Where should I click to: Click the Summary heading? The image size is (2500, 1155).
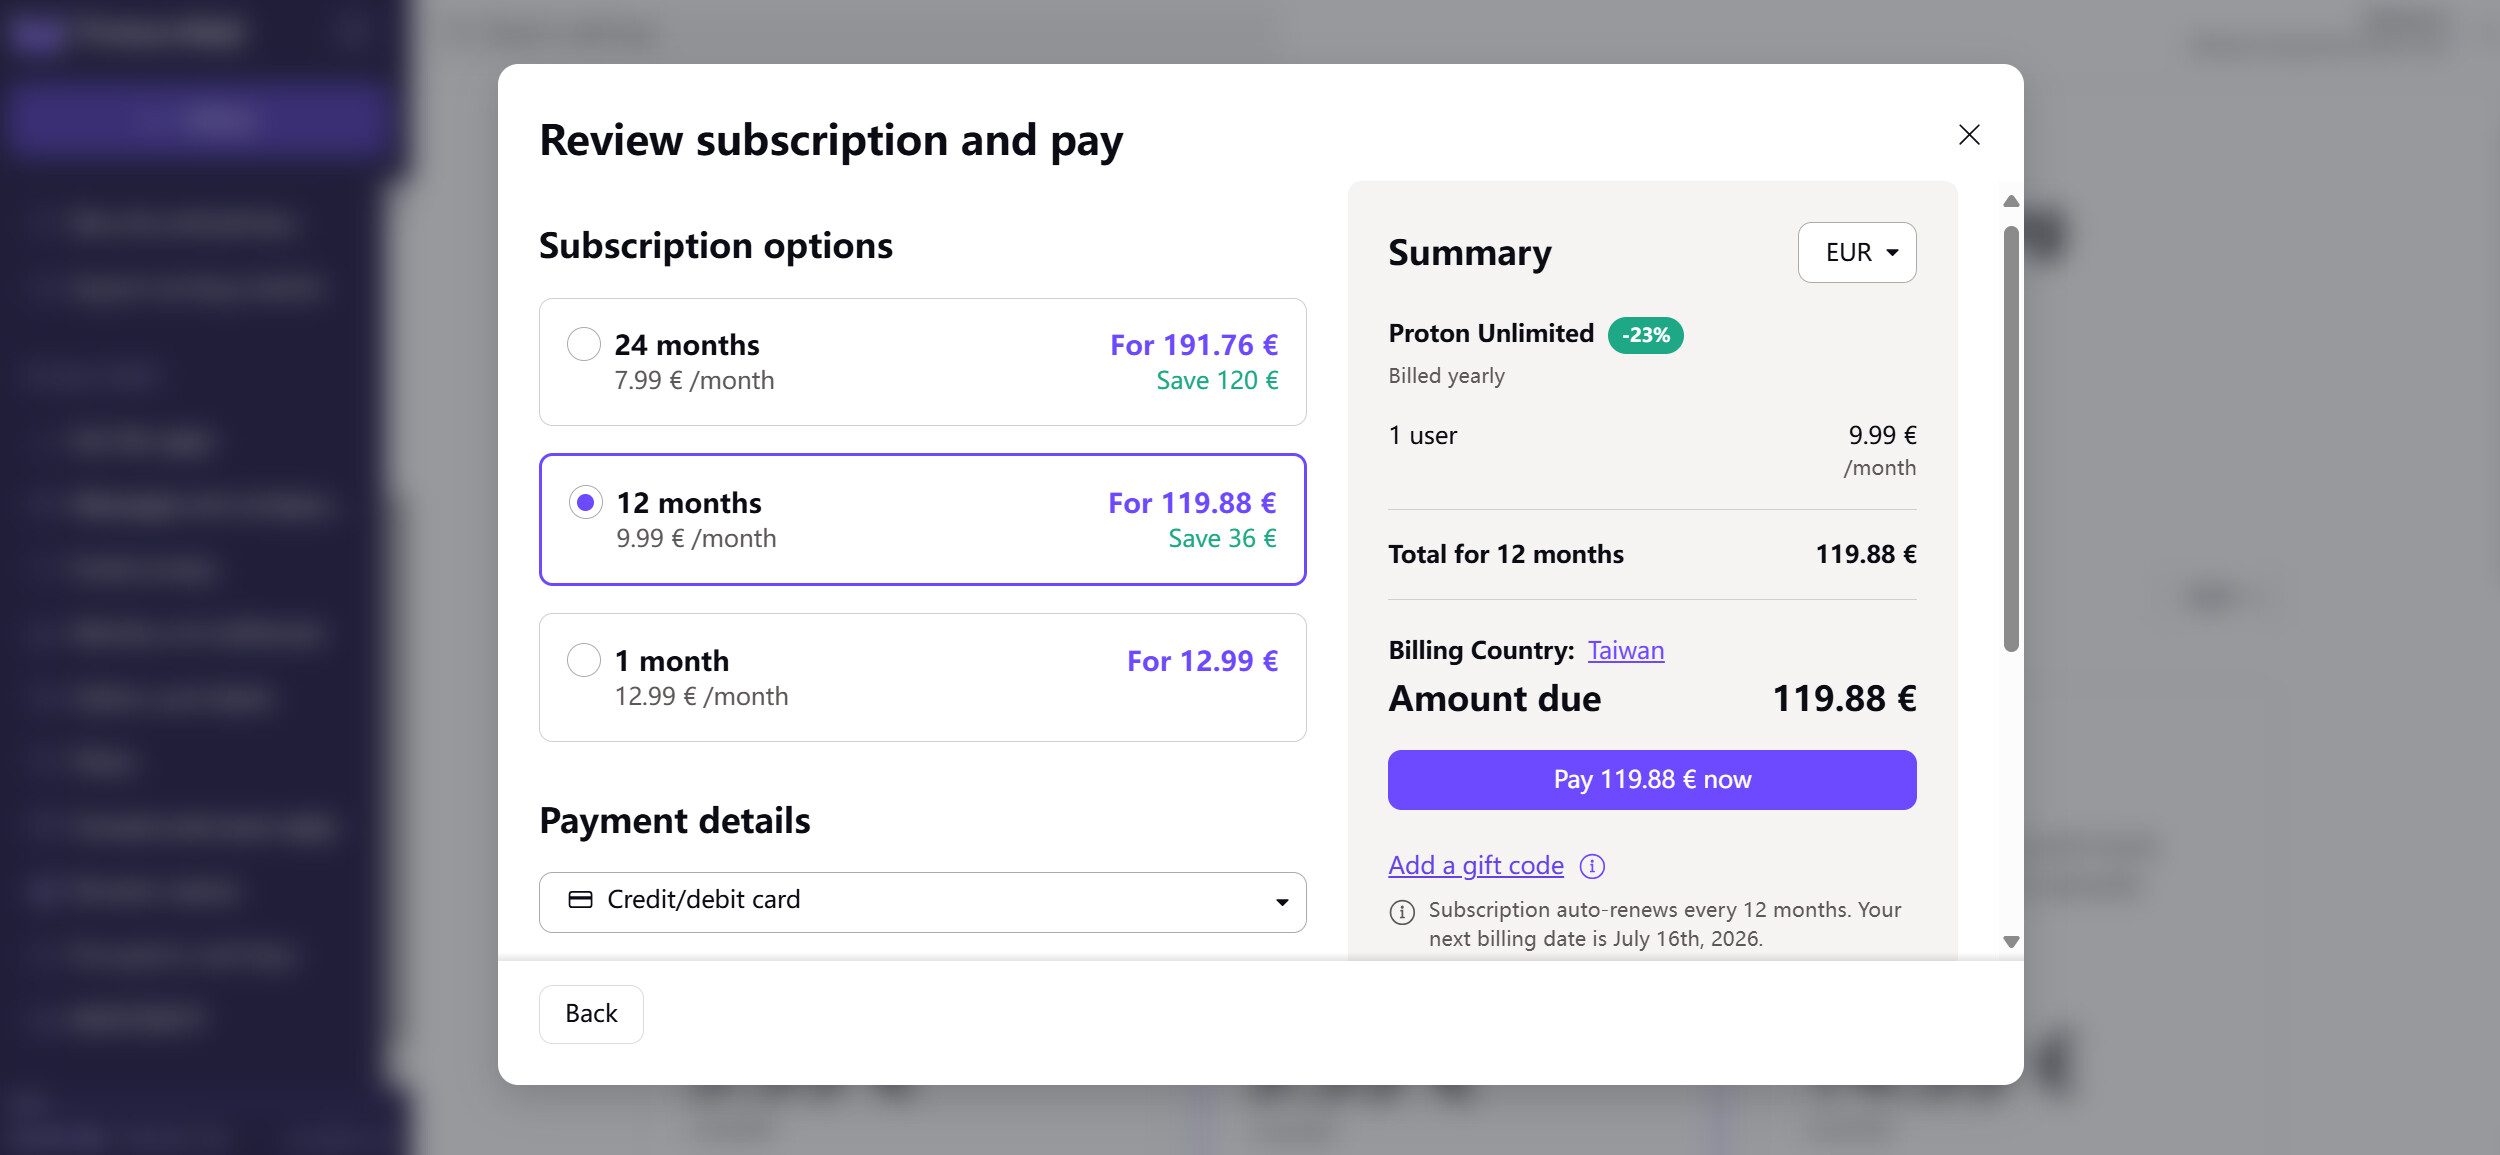[x=1470, y=253]
